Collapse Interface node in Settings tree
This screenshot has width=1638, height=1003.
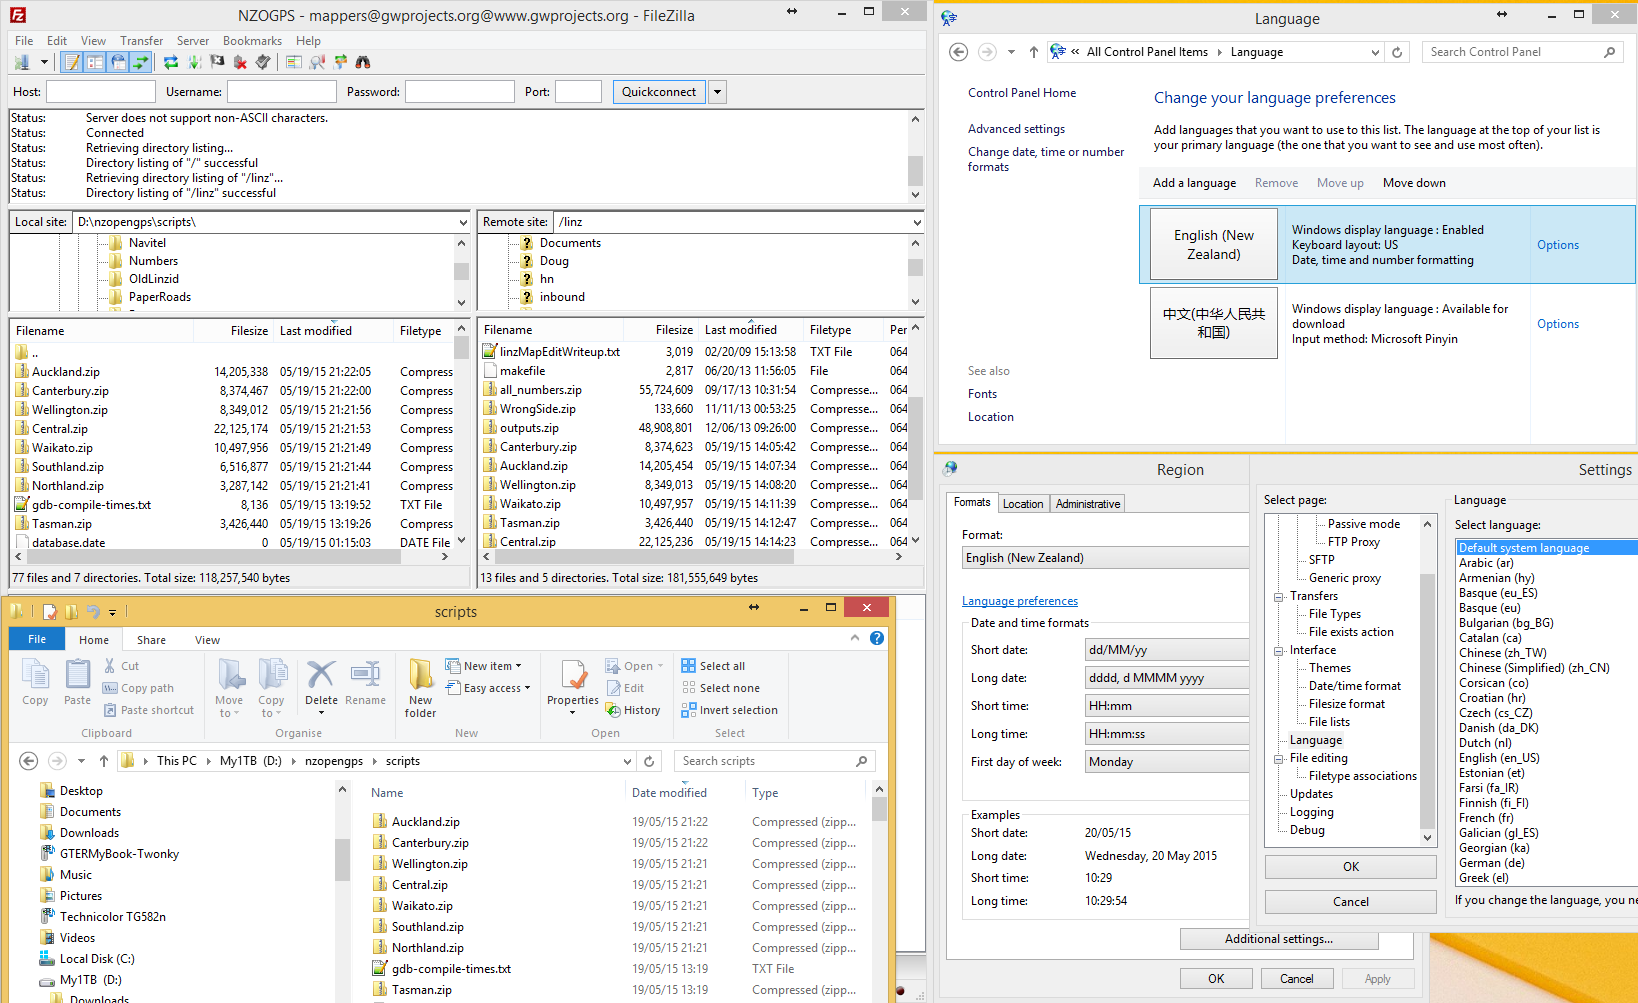(1278, 651)
